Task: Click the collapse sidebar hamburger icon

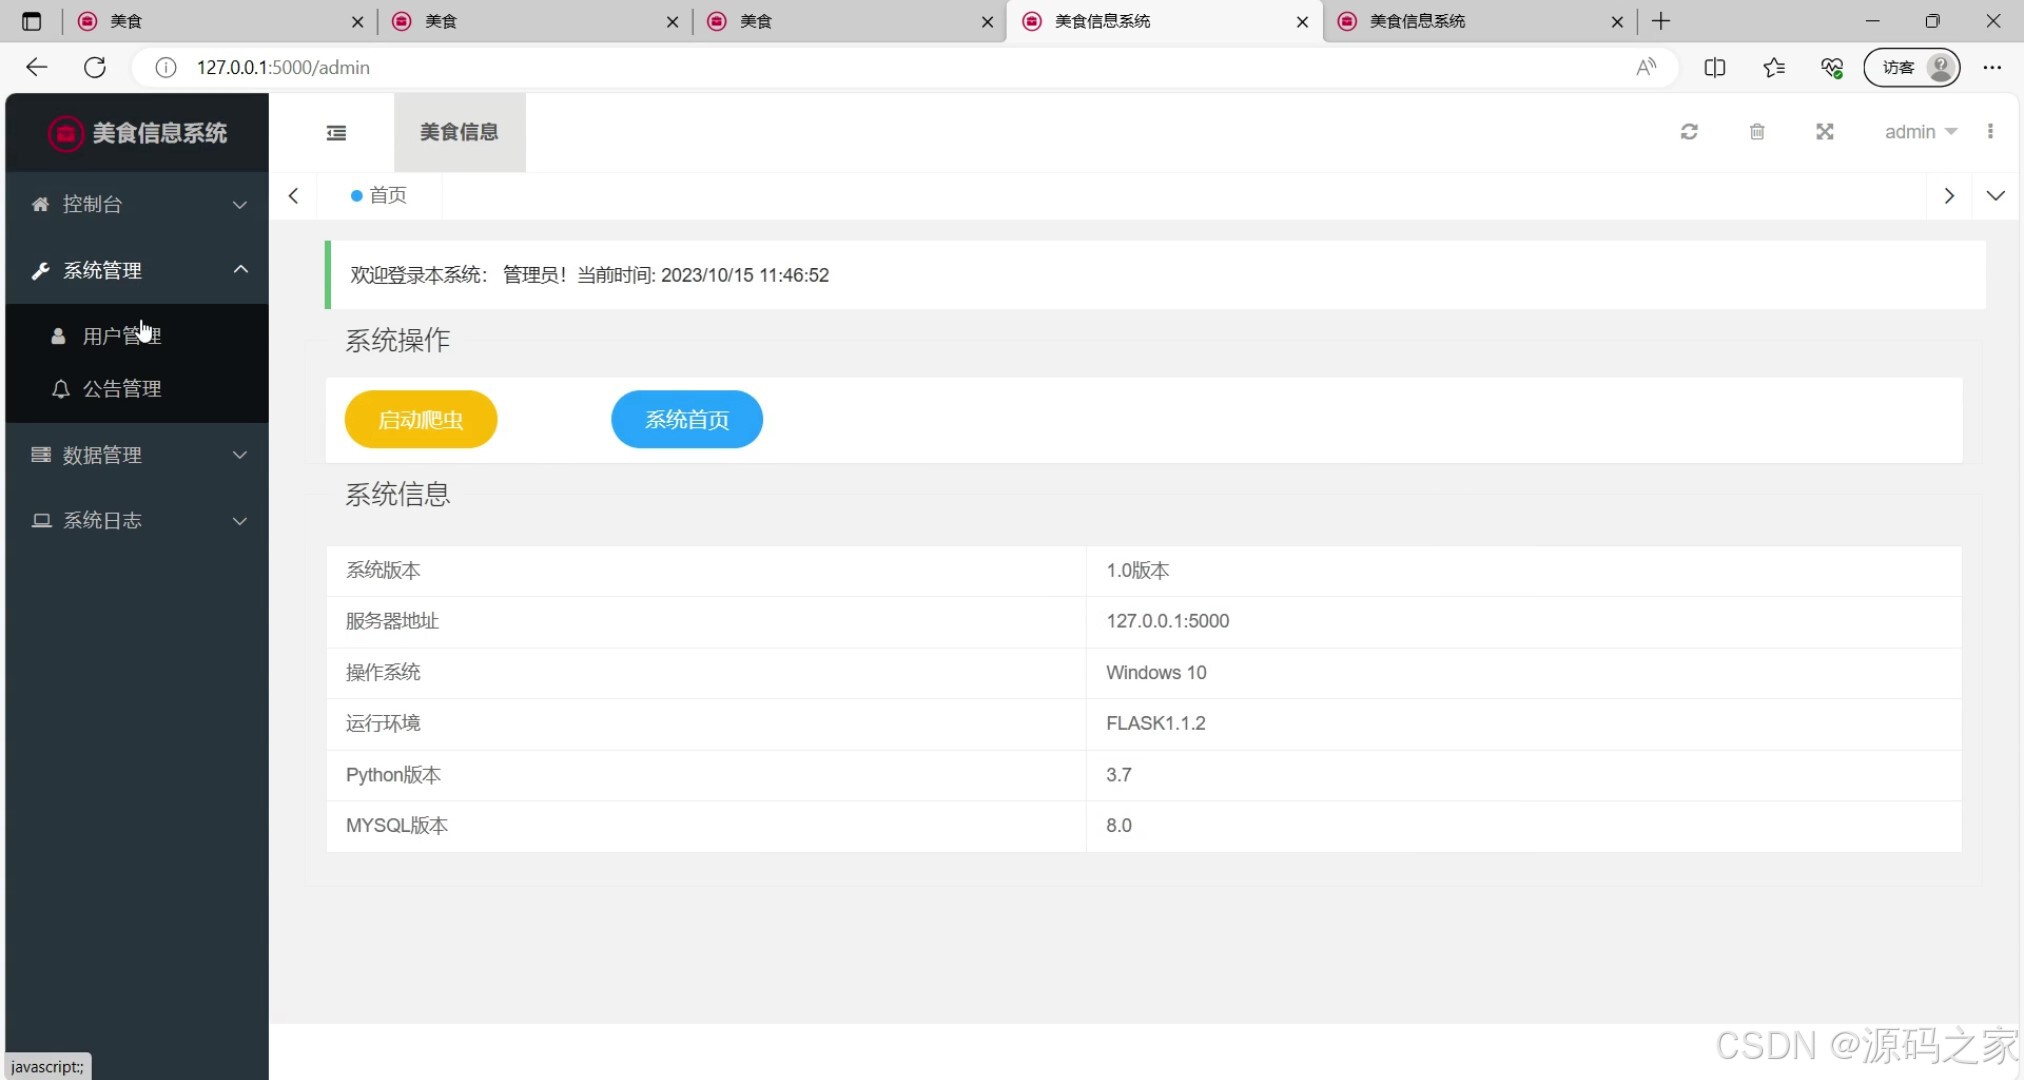Action: (336, 132)
